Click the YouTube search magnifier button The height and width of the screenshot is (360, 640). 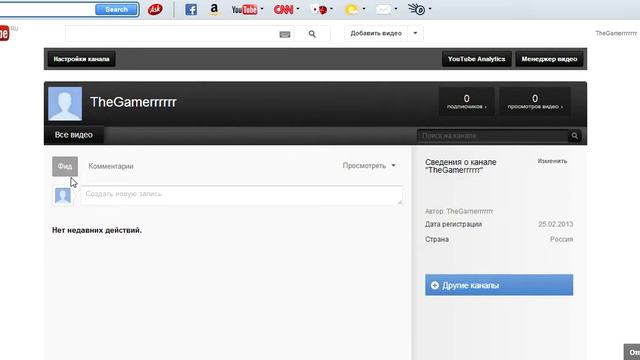312,34
